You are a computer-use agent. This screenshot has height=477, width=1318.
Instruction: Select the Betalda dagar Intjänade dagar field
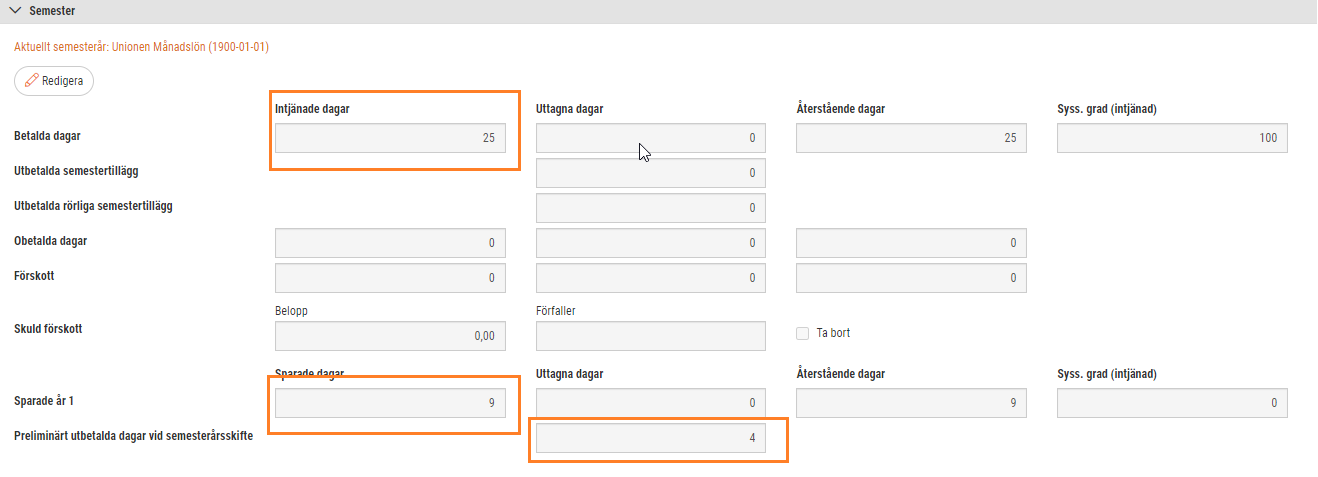coord(390,138)
